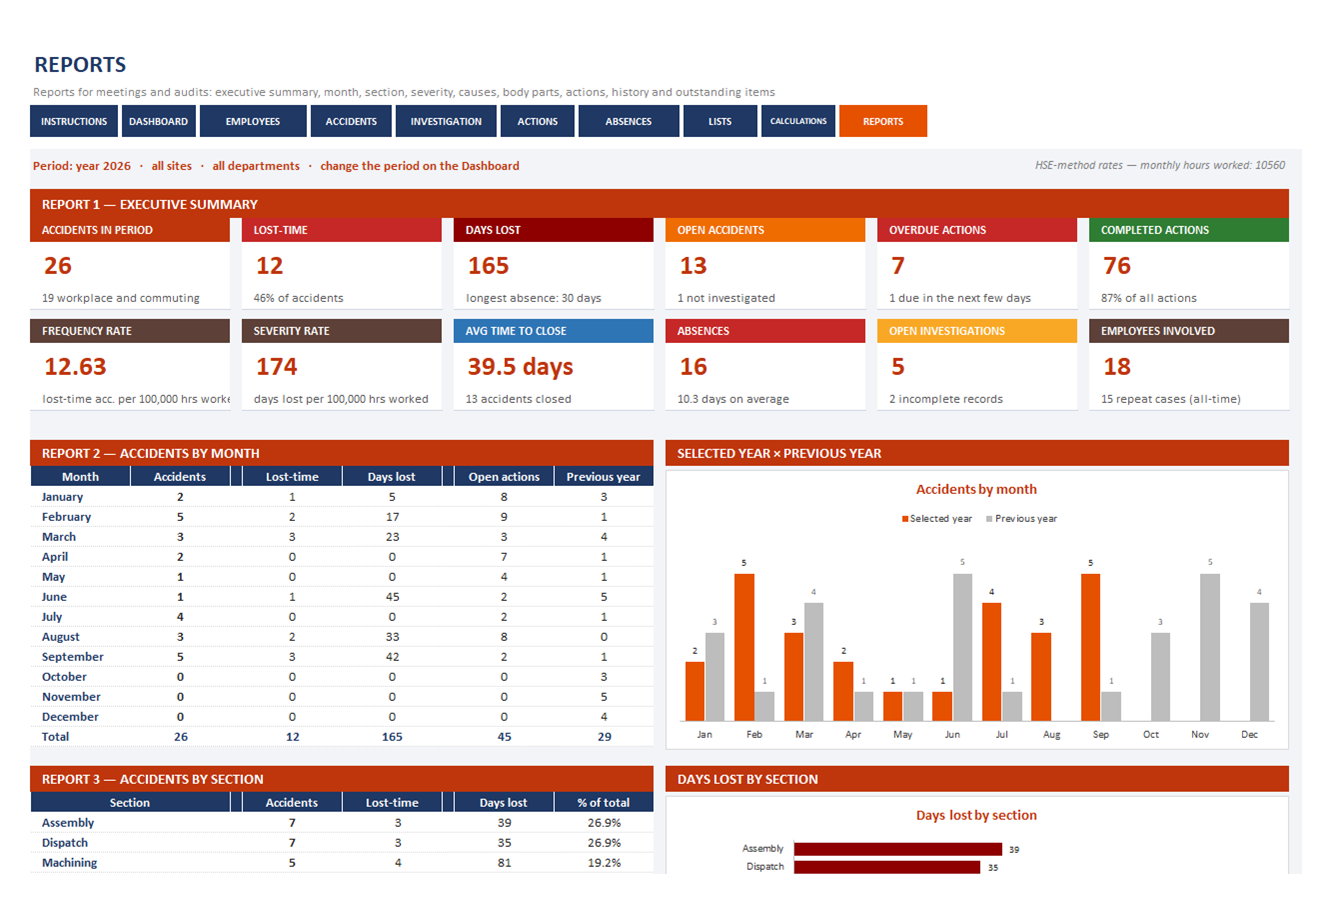
Task: Click the Previous year legend swatch
Action: pyautogui.click(x=989, y=519)
